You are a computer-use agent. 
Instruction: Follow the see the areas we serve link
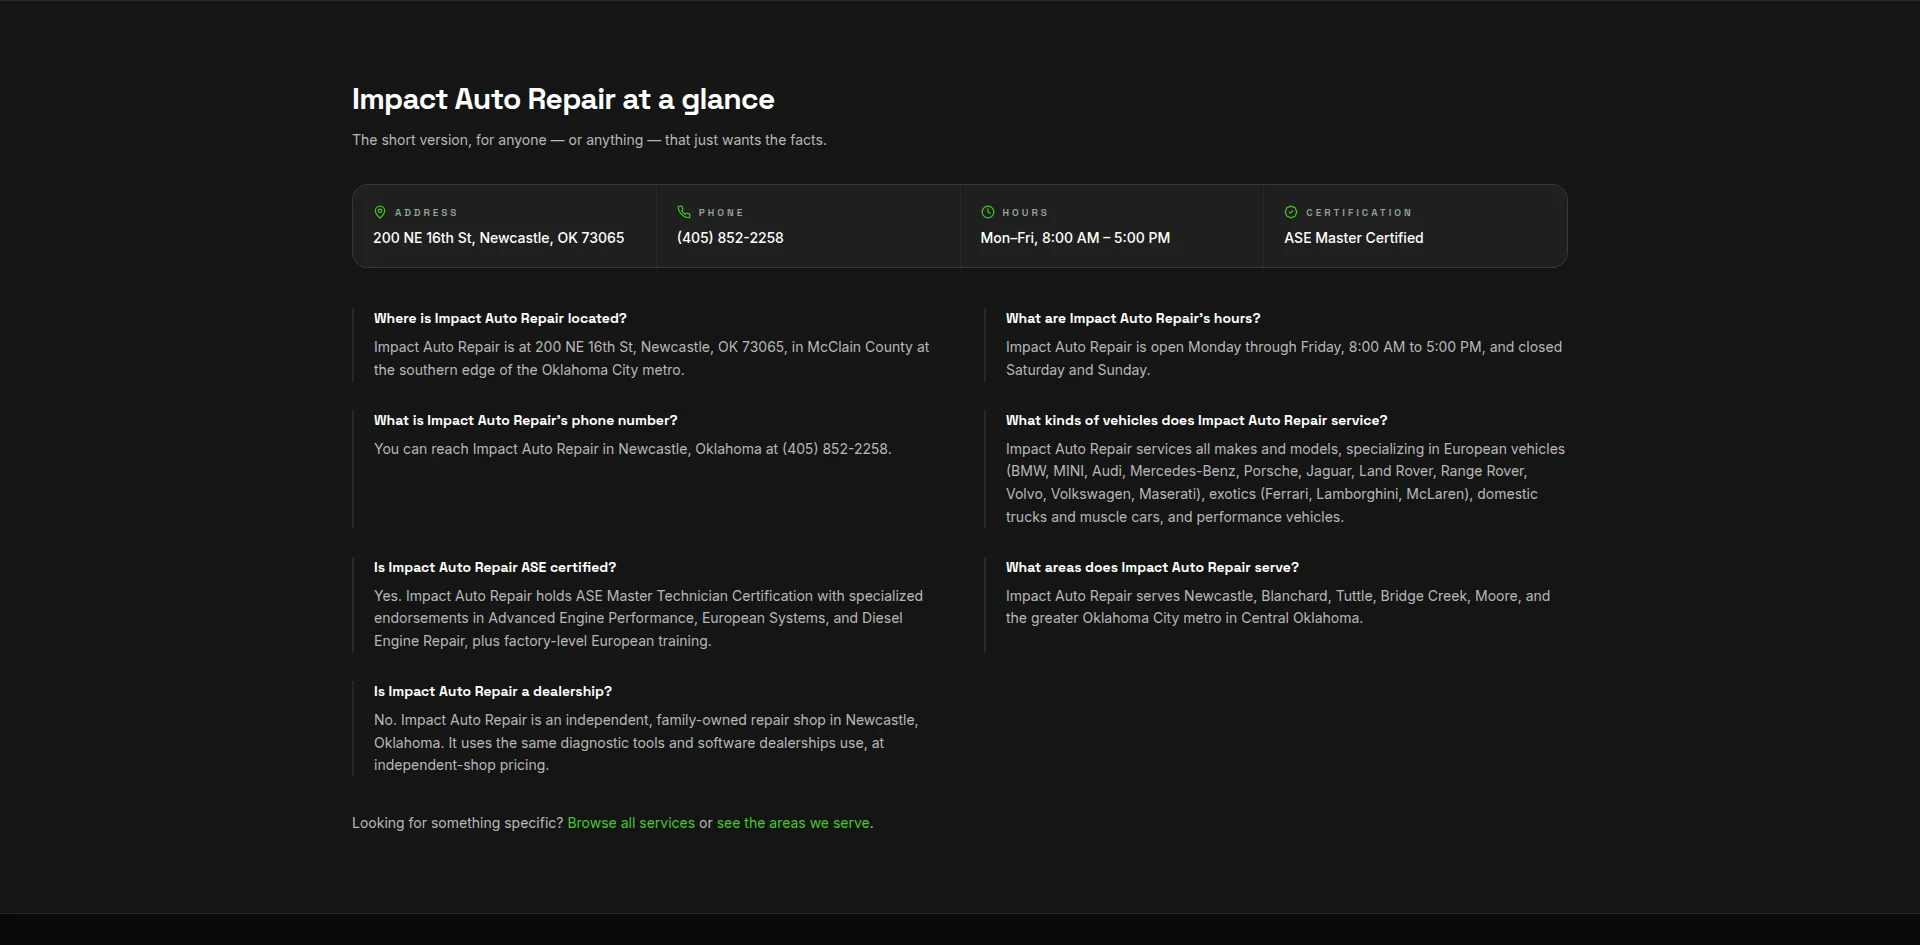pos(793,823)
